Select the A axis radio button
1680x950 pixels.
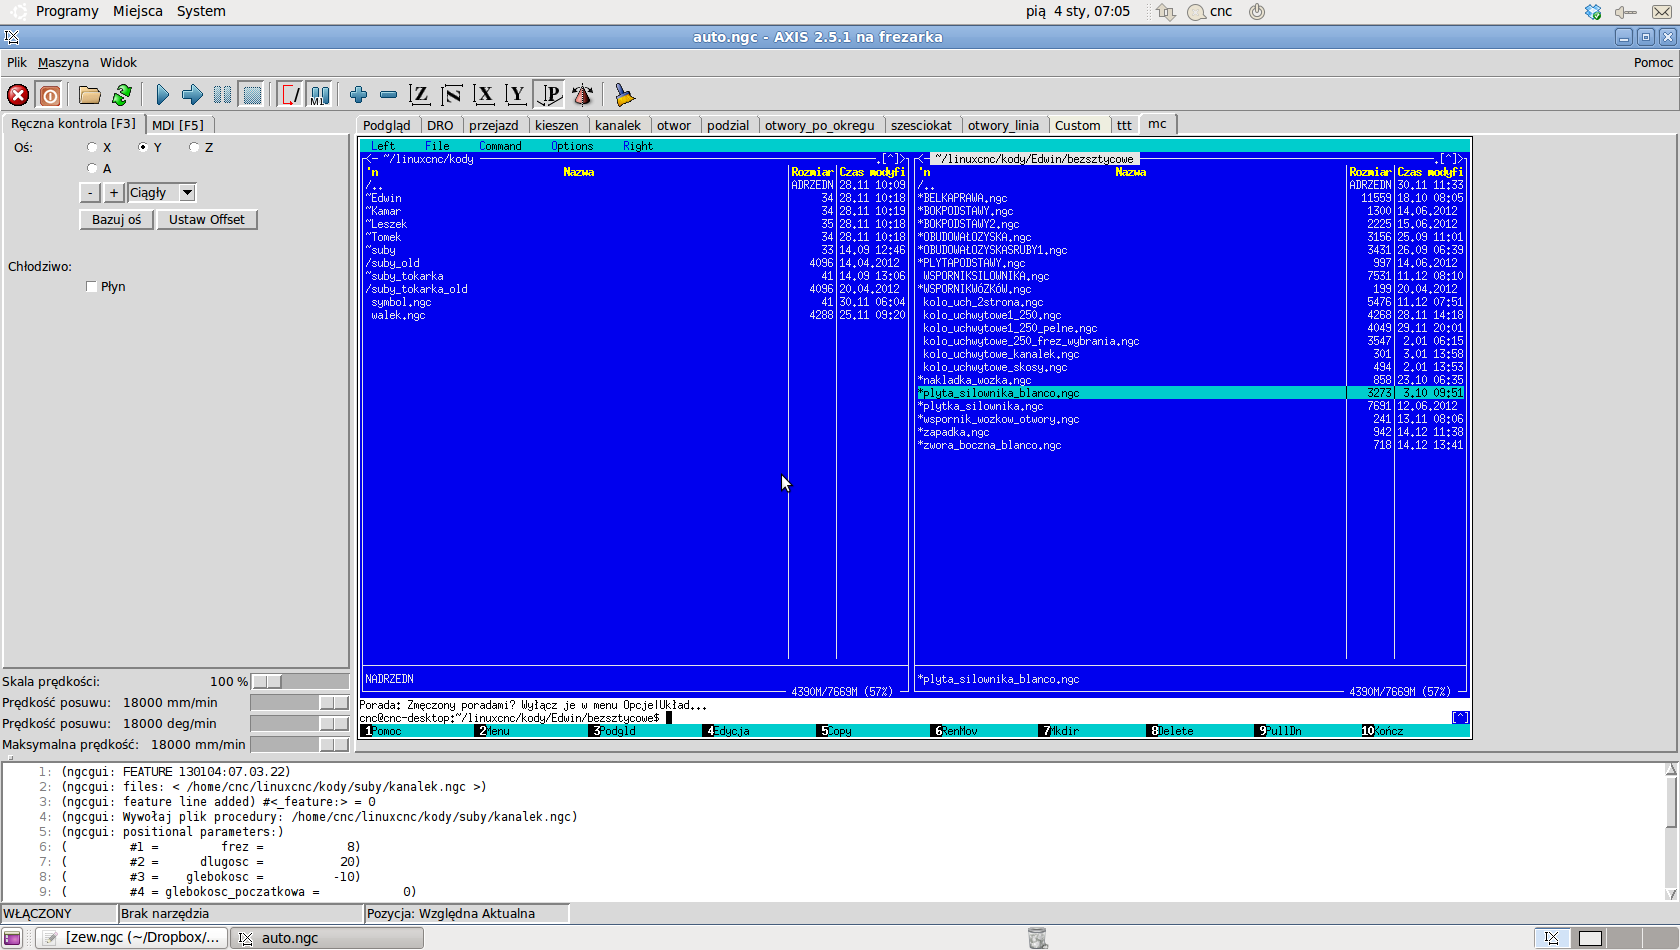tap(92, 168)
